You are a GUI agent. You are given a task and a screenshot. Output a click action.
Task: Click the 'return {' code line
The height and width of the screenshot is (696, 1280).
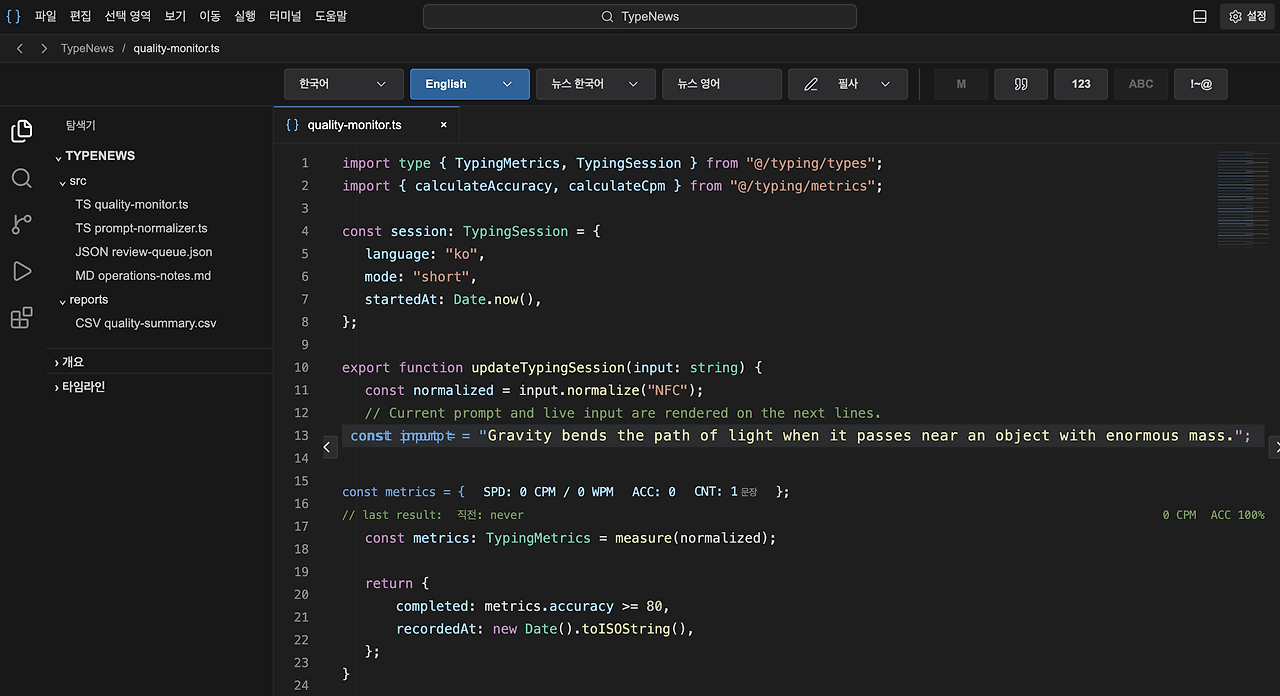click(396, 583)
